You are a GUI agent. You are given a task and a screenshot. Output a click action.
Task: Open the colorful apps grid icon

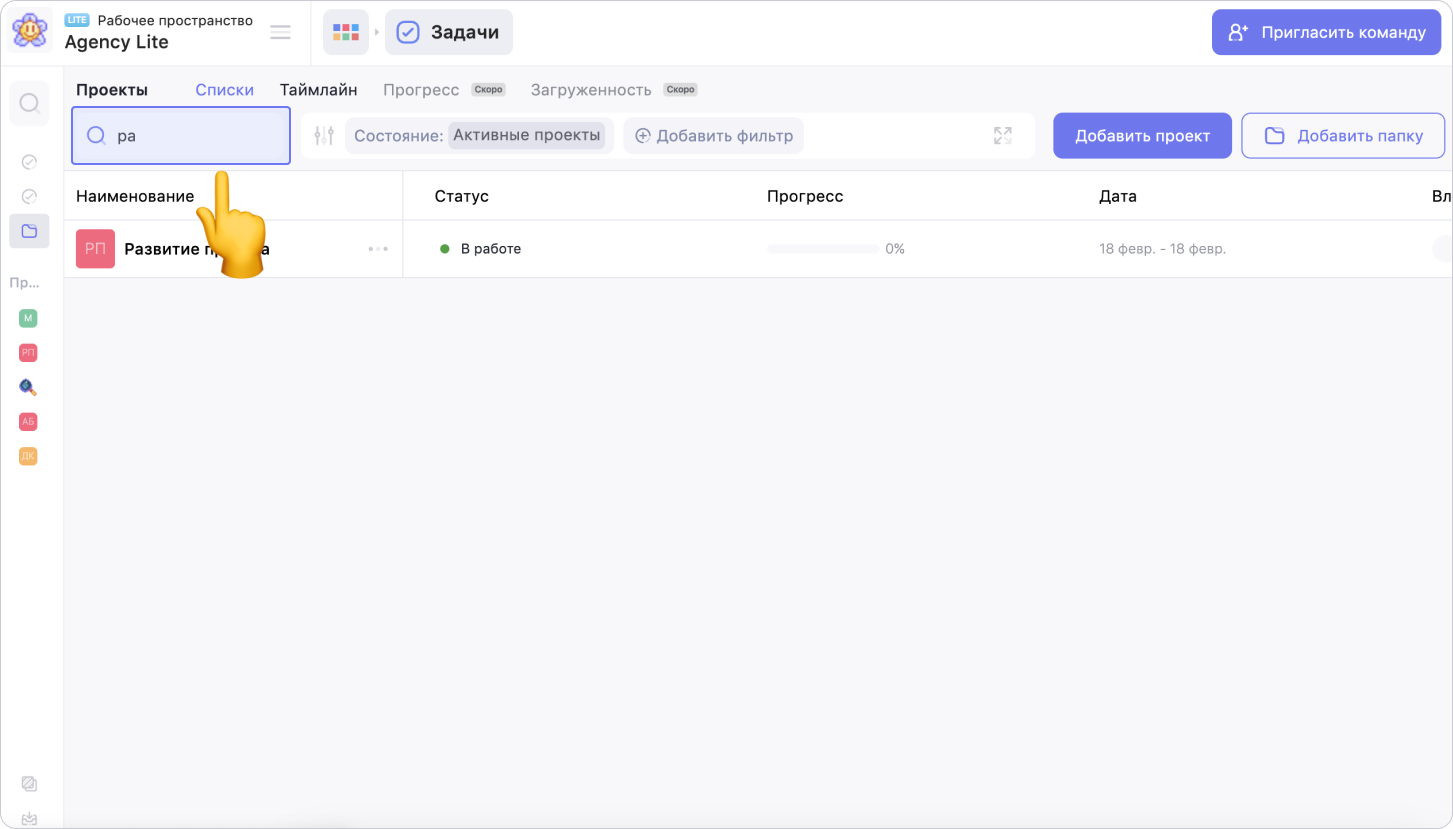pyautogui.click(x=346, y=32)
